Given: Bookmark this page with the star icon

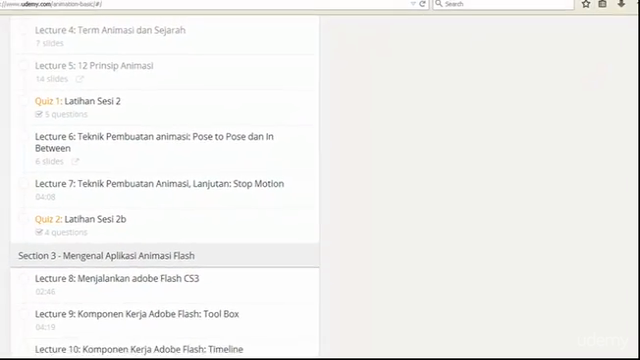Looking at the screenshot, I should (586, 4).
